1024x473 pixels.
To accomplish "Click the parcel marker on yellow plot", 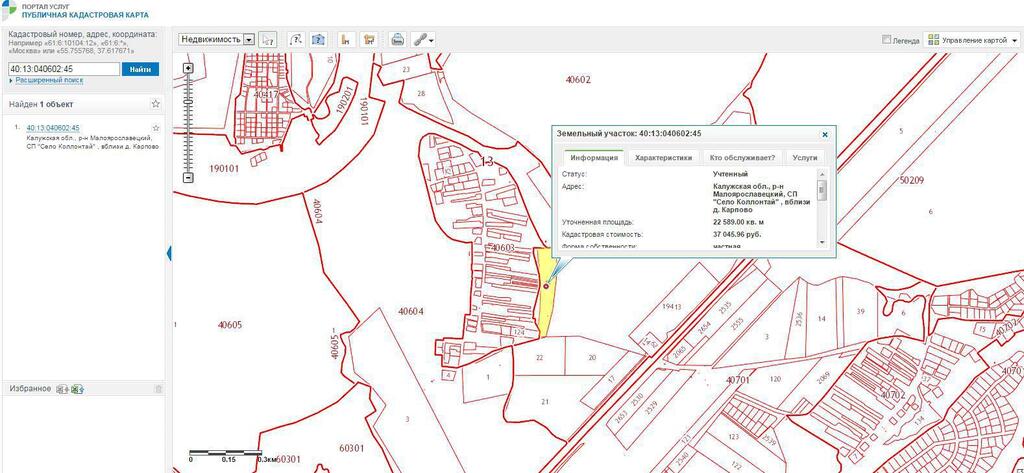I will (546, 285).
